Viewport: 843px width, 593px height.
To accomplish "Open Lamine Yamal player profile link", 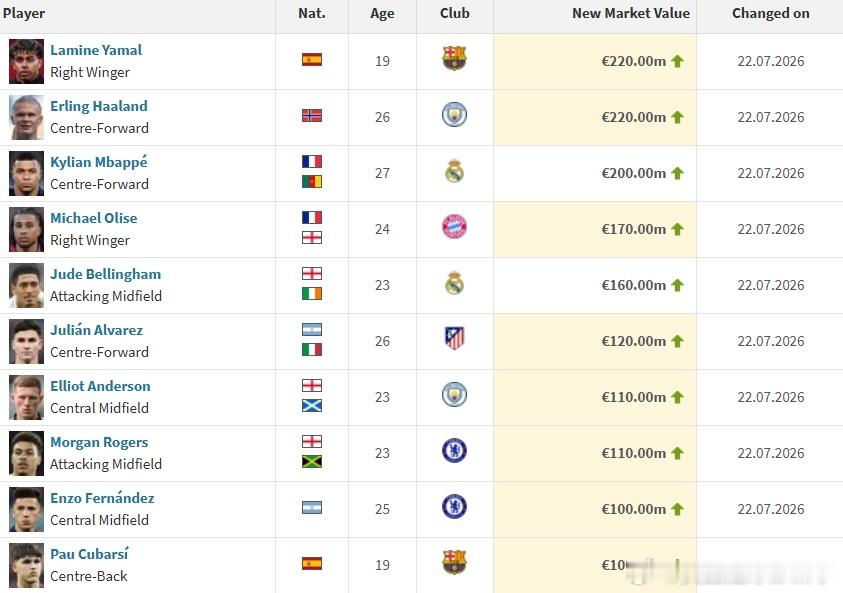I will 96,50.
